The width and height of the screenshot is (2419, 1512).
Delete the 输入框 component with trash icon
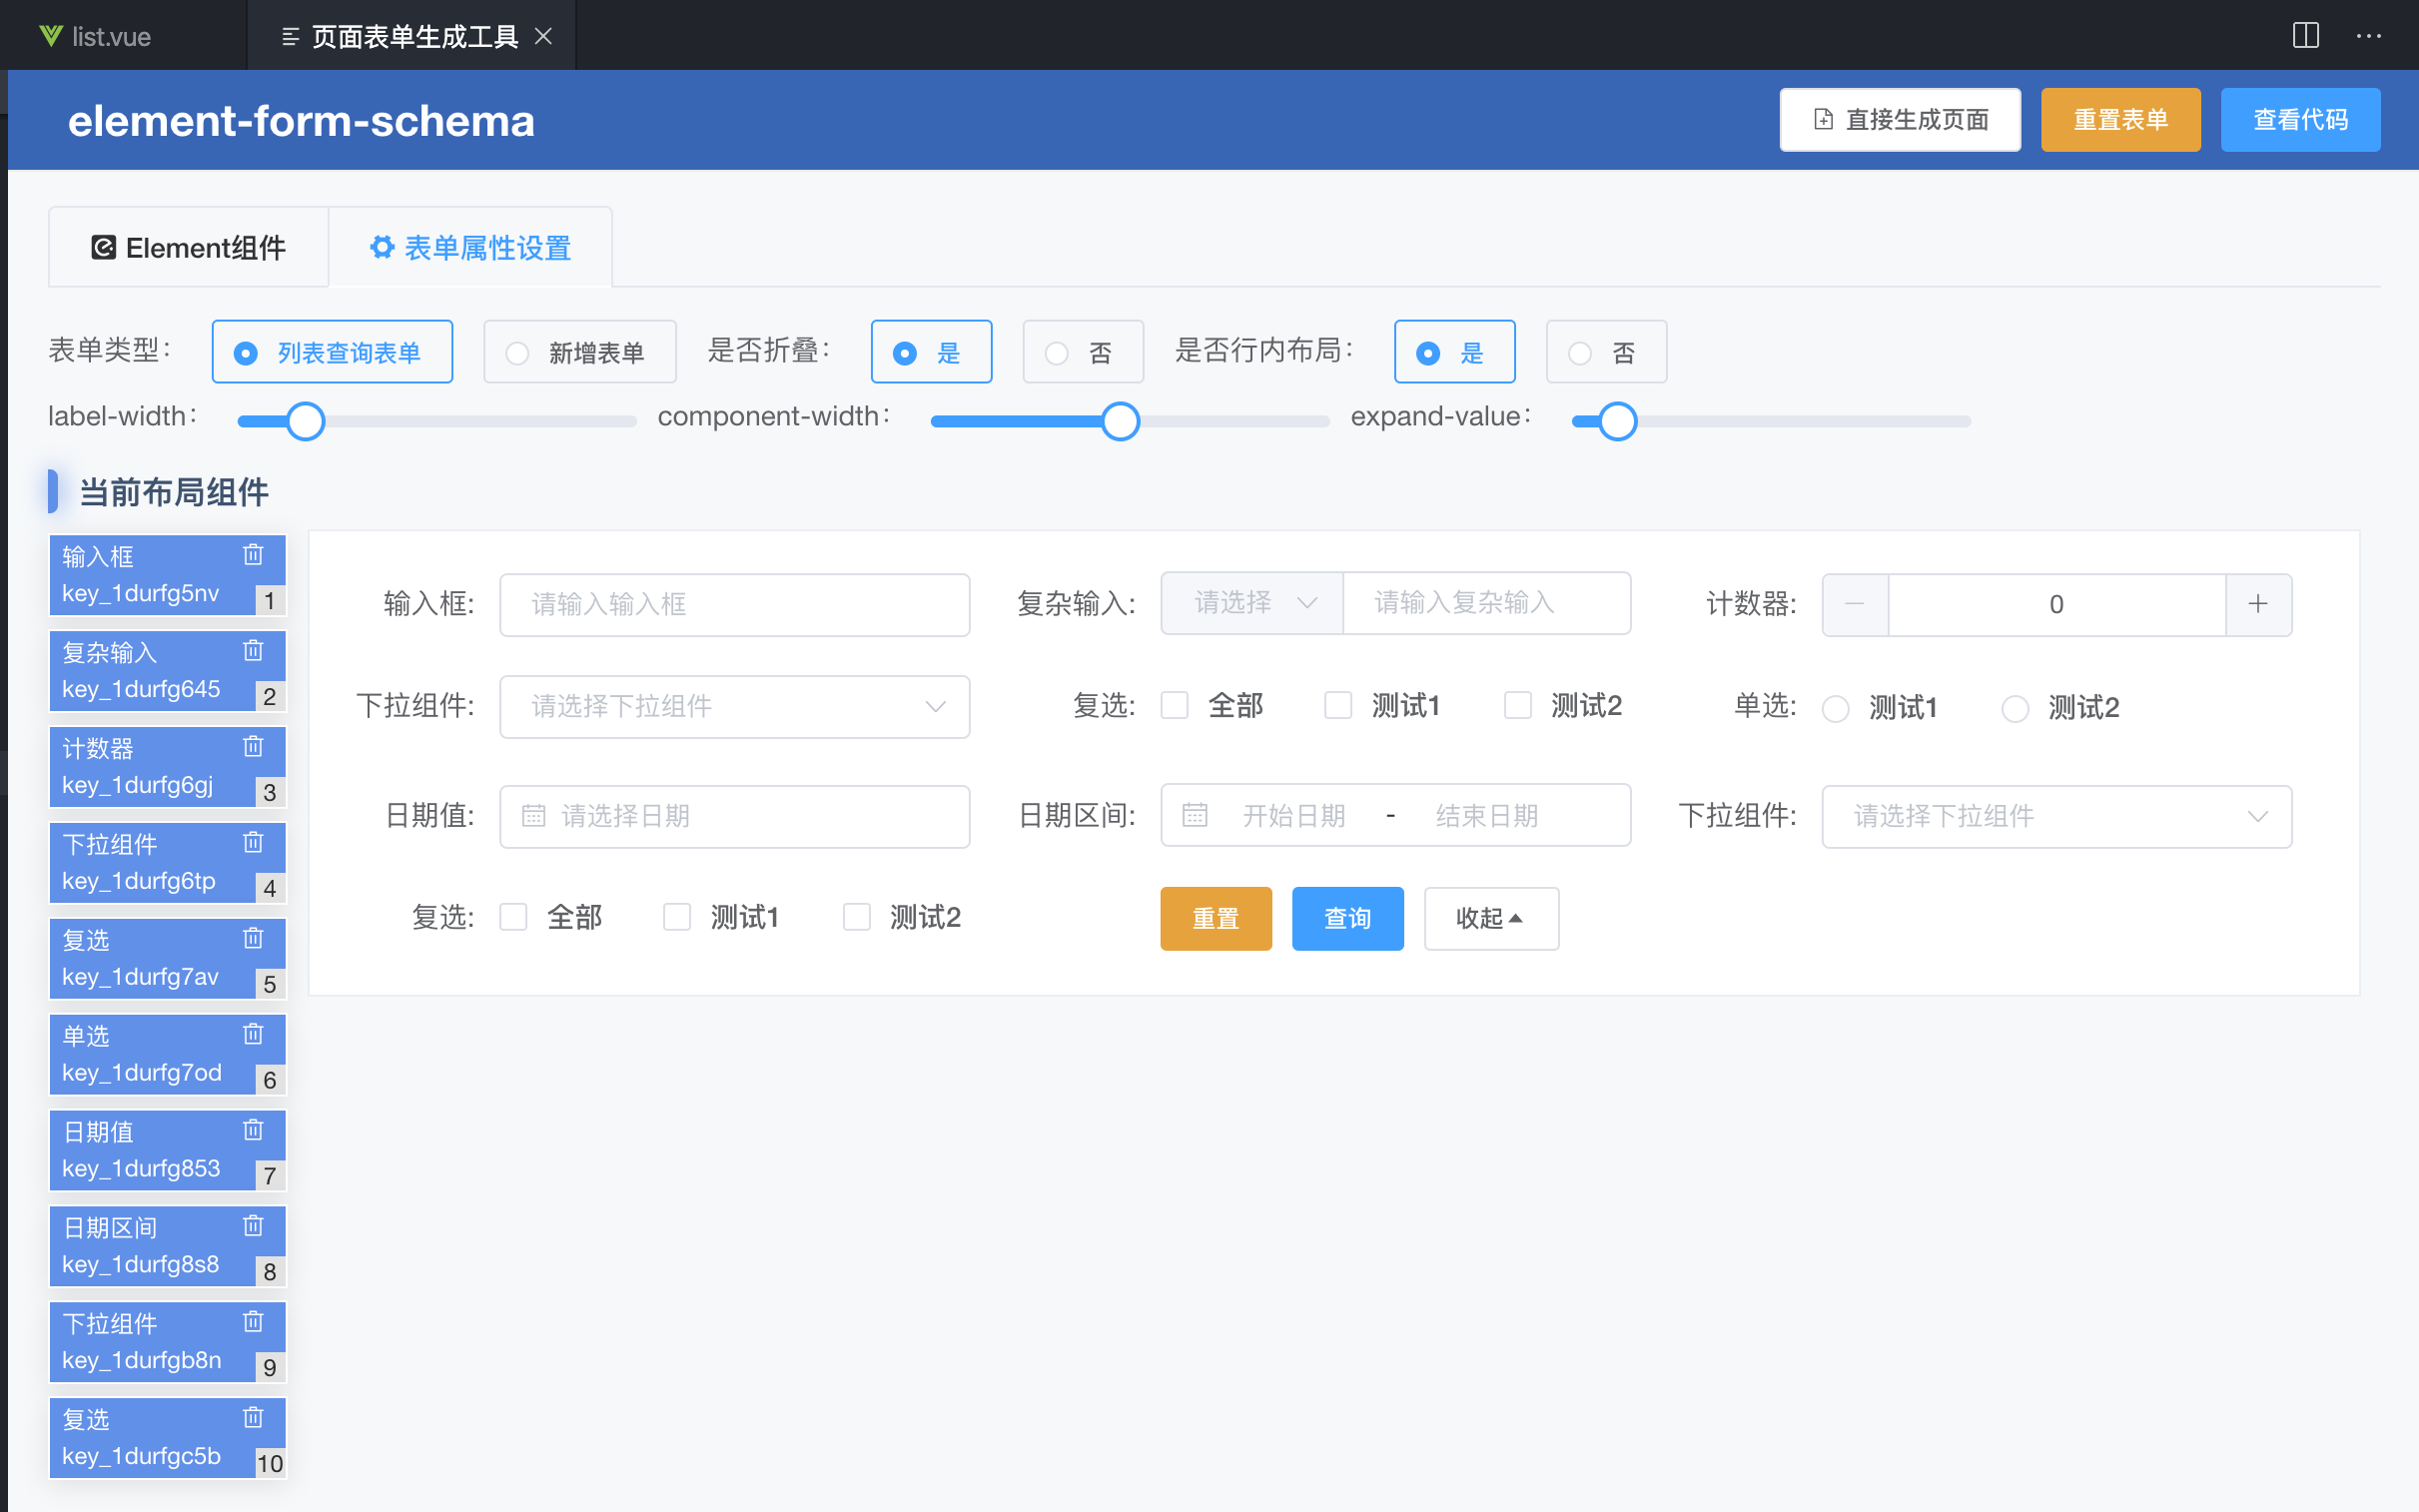pyautogui.click(x=253, y=554)
